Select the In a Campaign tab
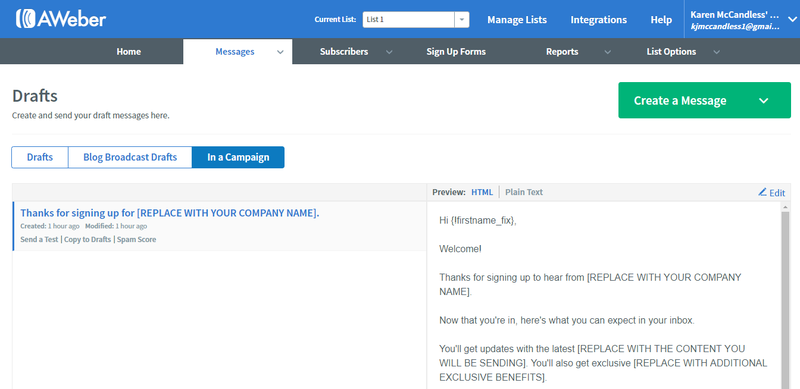 pyautogui.click(x=238, y=157)
